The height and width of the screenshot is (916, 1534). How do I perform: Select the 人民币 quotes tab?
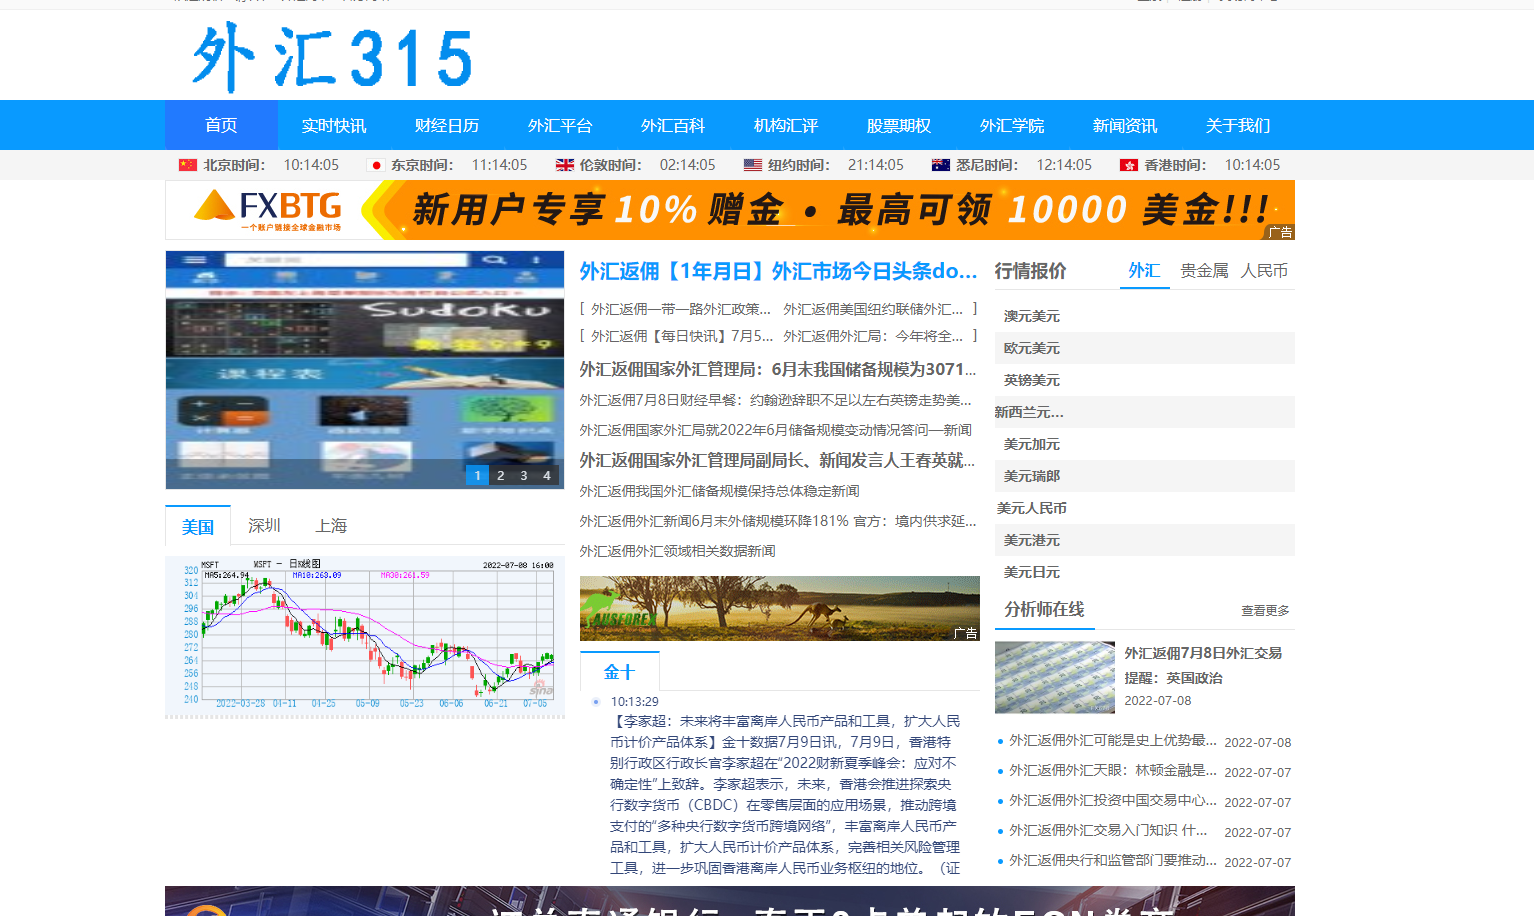1264,271
